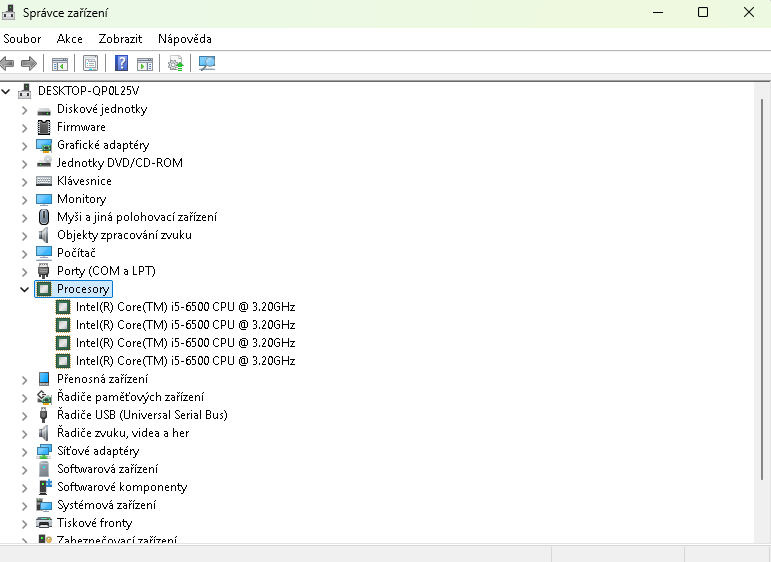Image resolution: width=771 pixels, height=562 pixels.
Task: Expand the Síťové adaptéry node
Action: pyautogui.click(x=25, y=451)
